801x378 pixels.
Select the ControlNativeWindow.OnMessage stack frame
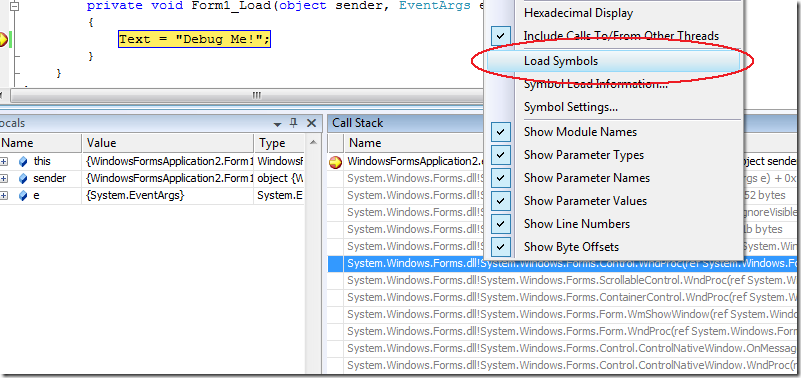tap(572, 349)
